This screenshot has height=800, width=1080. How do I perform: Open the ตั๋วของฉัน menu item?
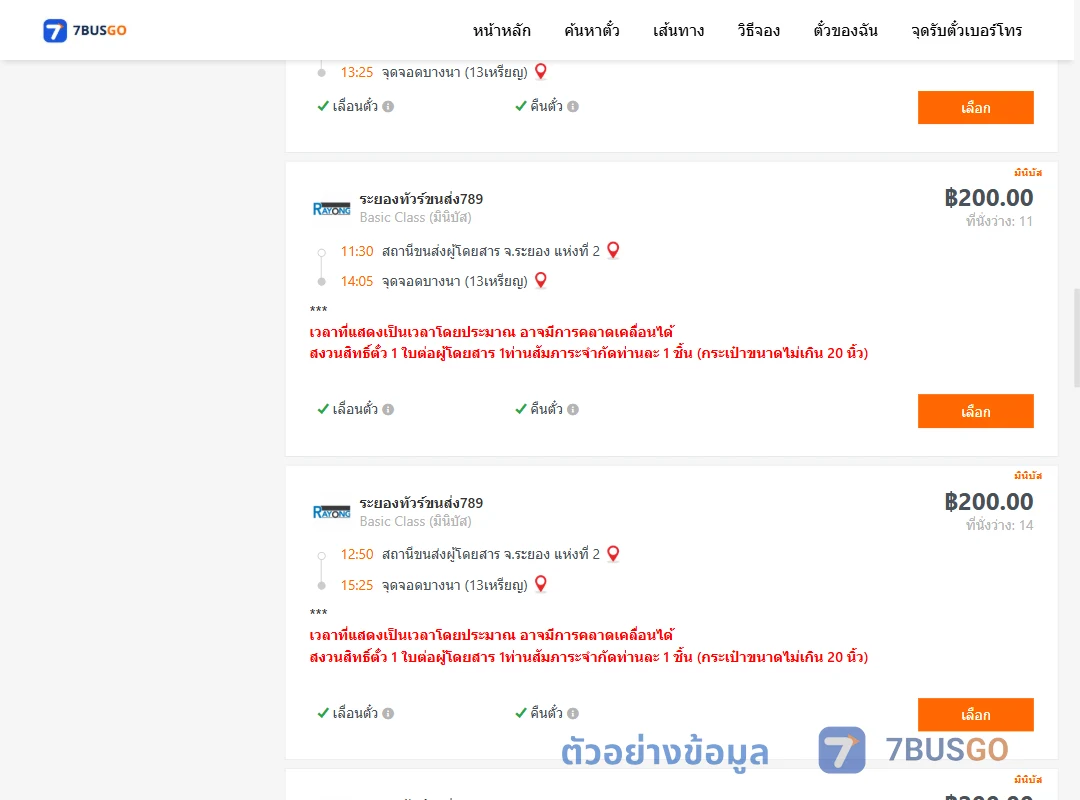tap(845, 30)
